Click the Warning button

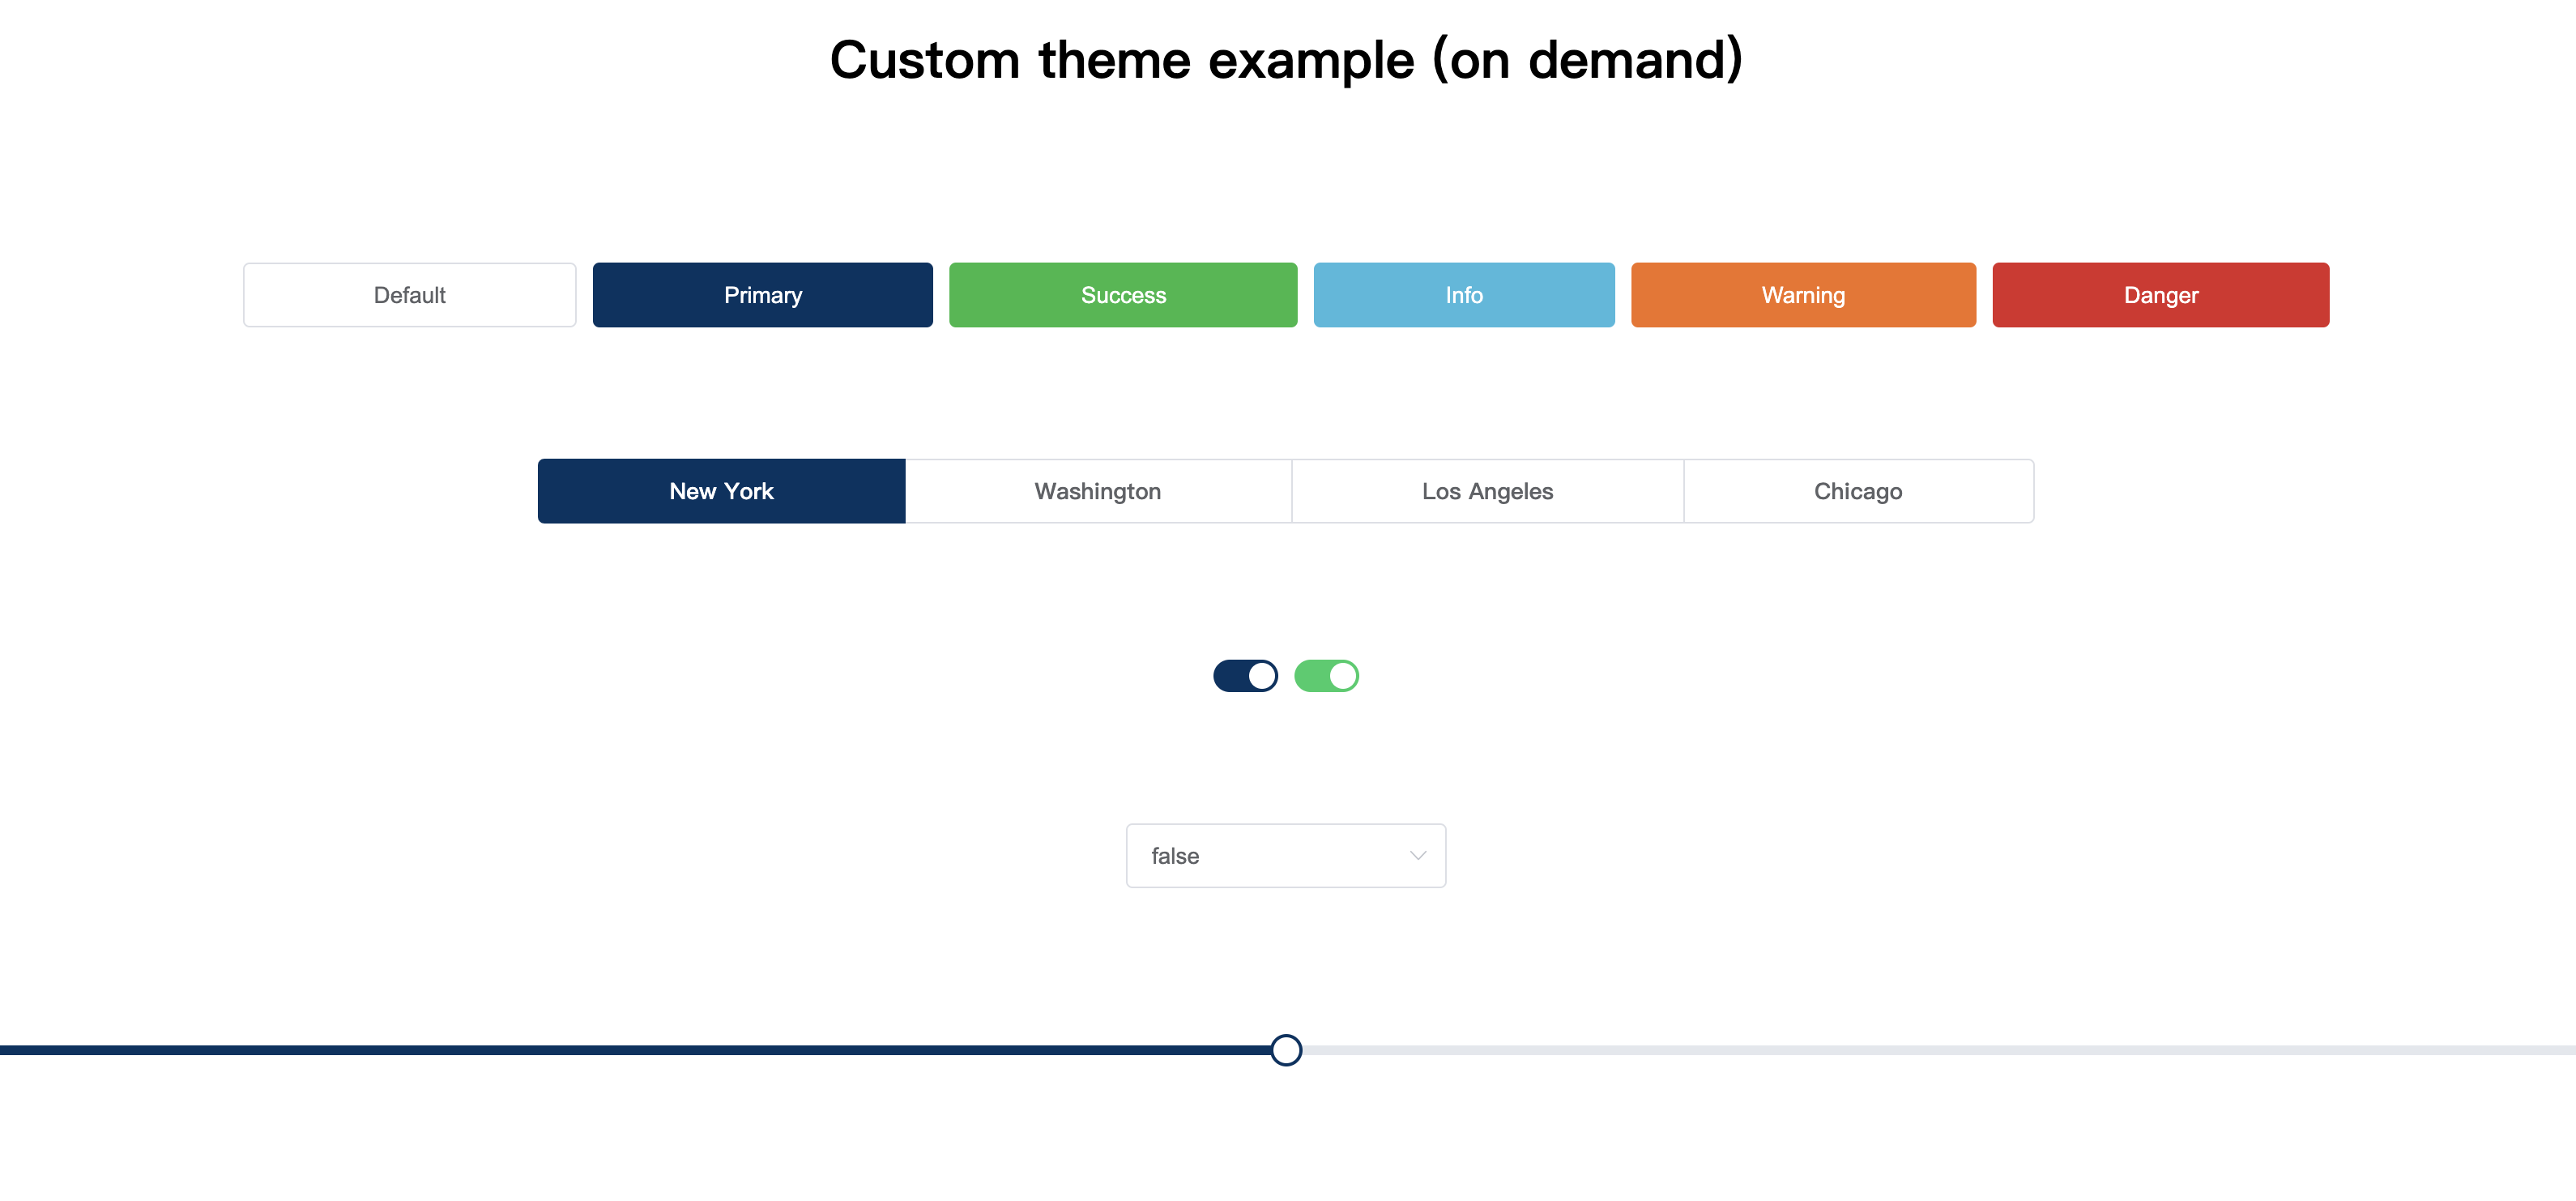1803,294
